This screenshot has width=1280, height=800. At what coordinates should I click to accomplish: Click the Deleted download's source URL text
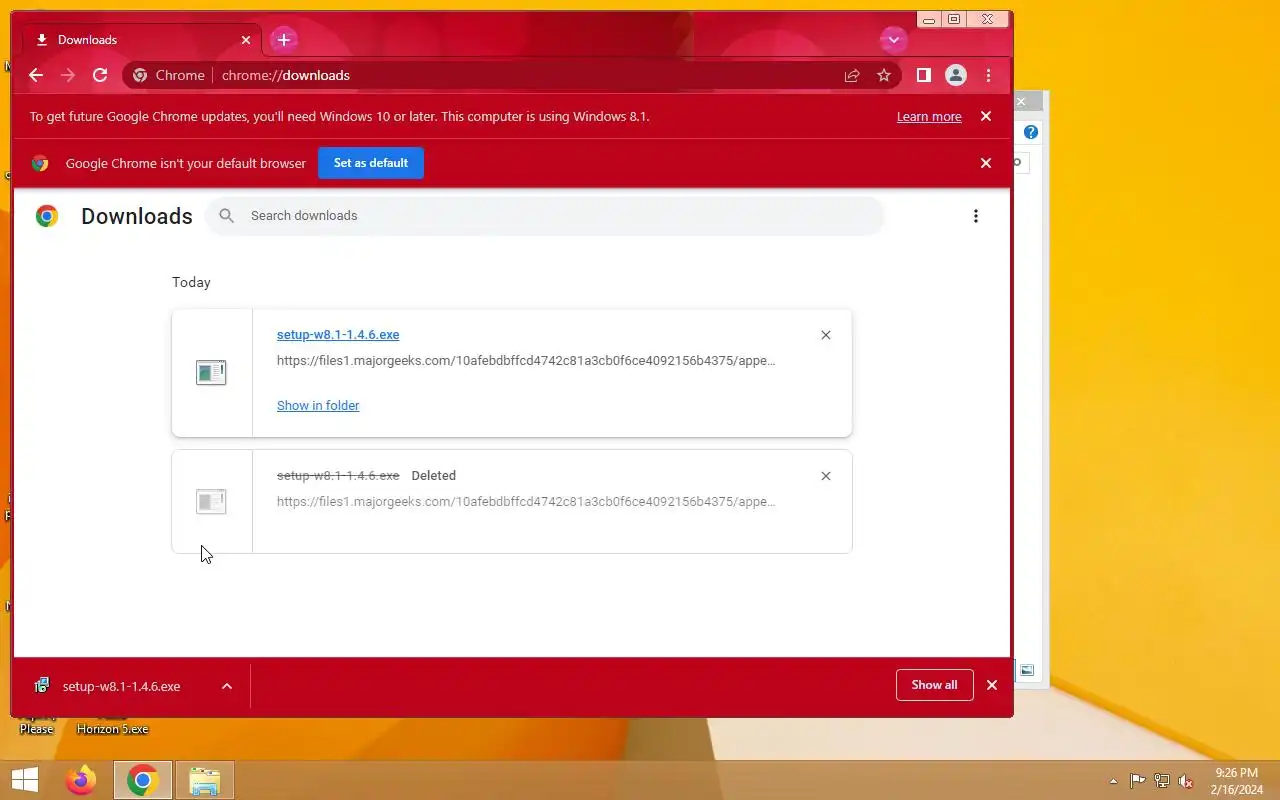click(x=526, y=501)
